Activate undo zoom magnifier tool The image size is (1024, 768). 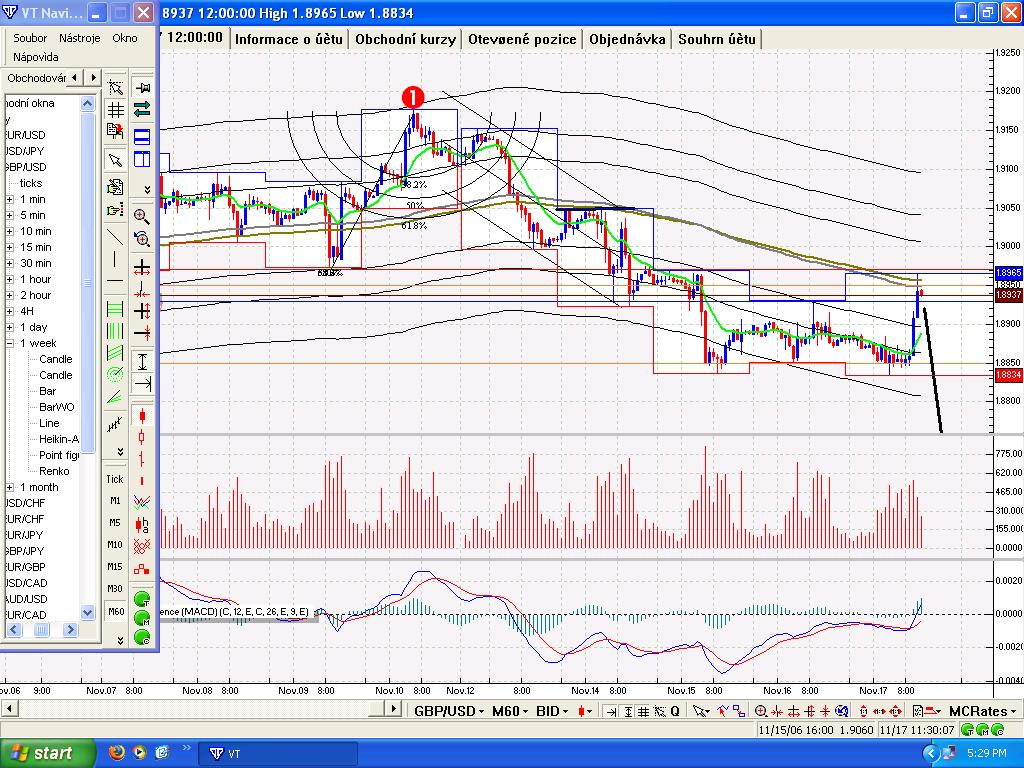142,239
